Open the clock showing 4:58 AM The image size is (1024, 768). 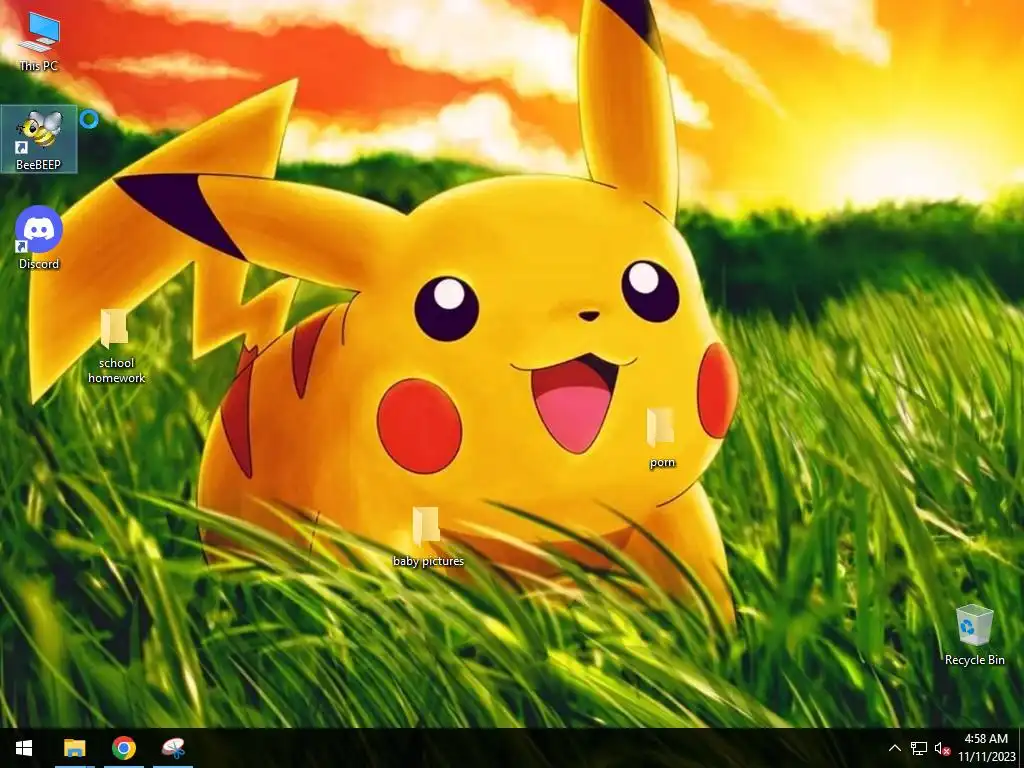(986, 748)
